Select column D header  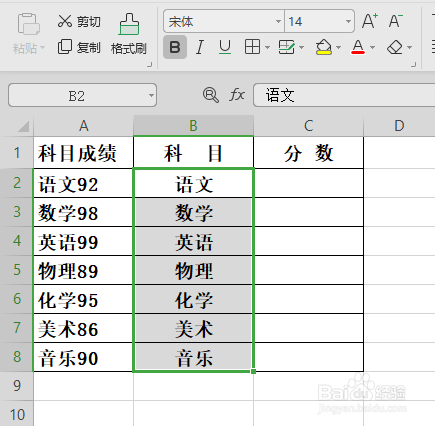[399, 126]
